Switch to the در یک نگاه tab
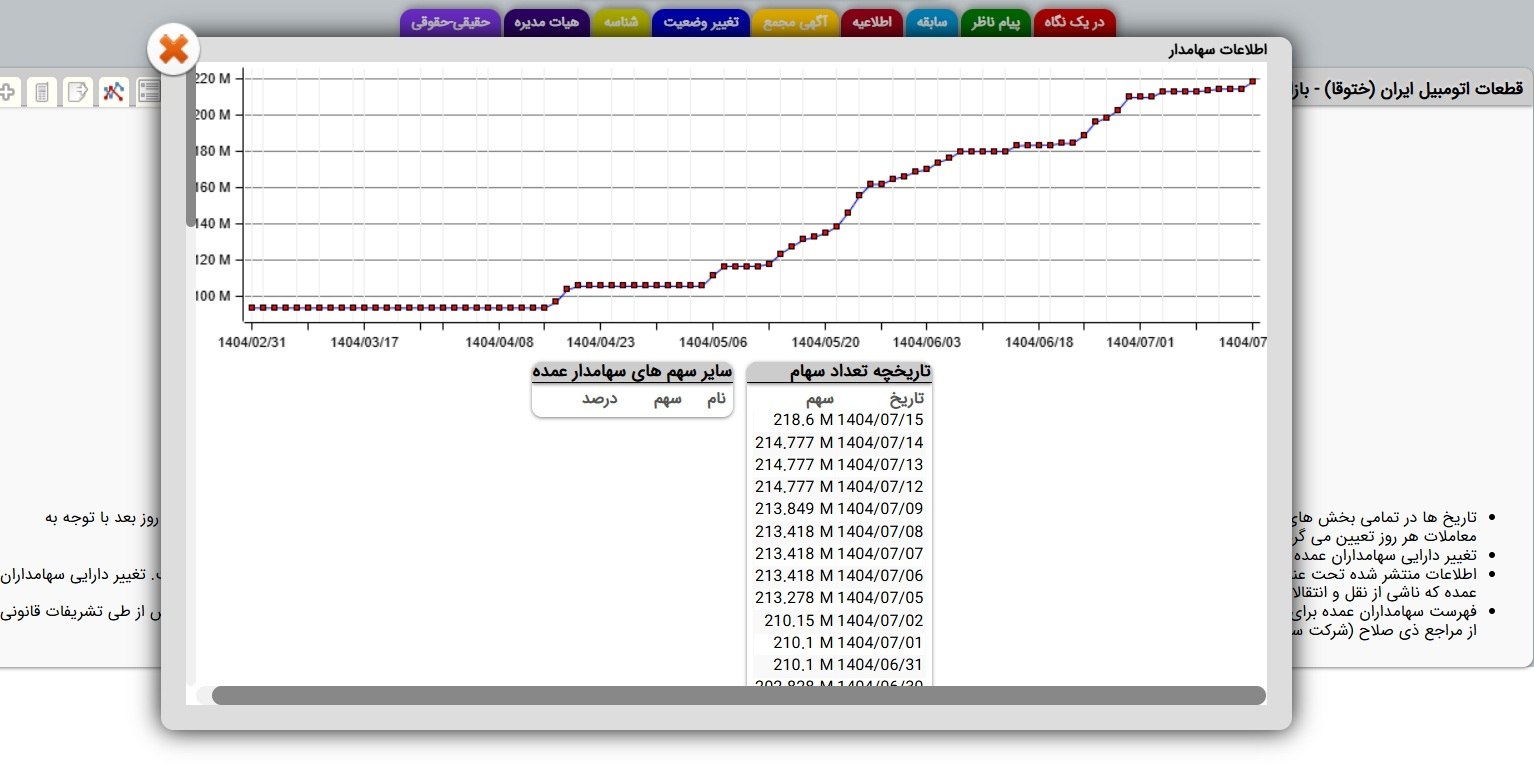The width and height of the screenshot is (1534, 779). [1074, 22]
